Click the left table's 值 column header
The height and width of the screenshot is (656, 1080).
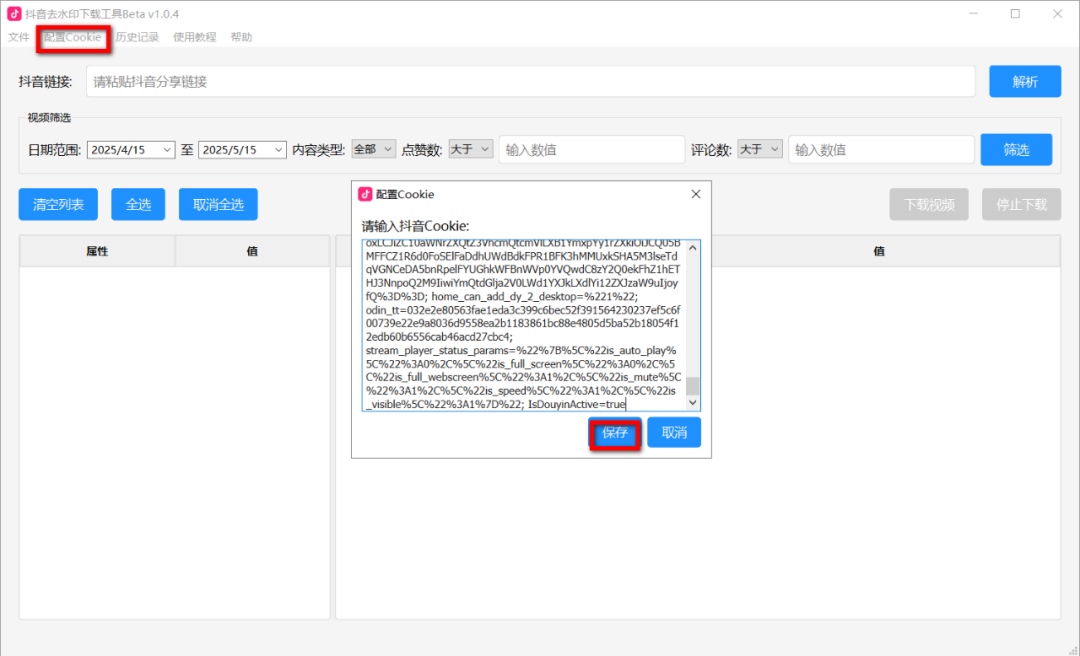pos(252,252)
